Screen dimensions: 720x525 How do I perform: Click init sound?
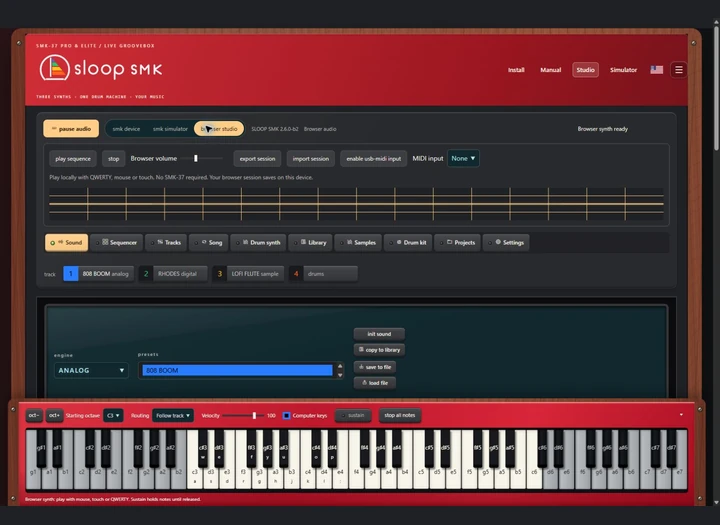(379, 334)
